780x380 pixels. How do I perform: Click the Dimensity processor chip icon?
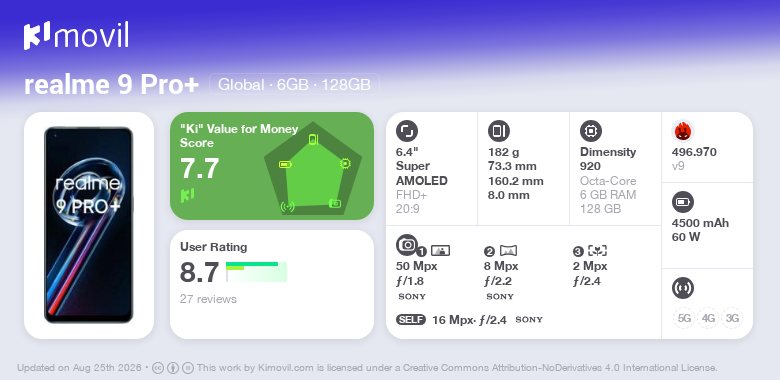tap(591, 131)
